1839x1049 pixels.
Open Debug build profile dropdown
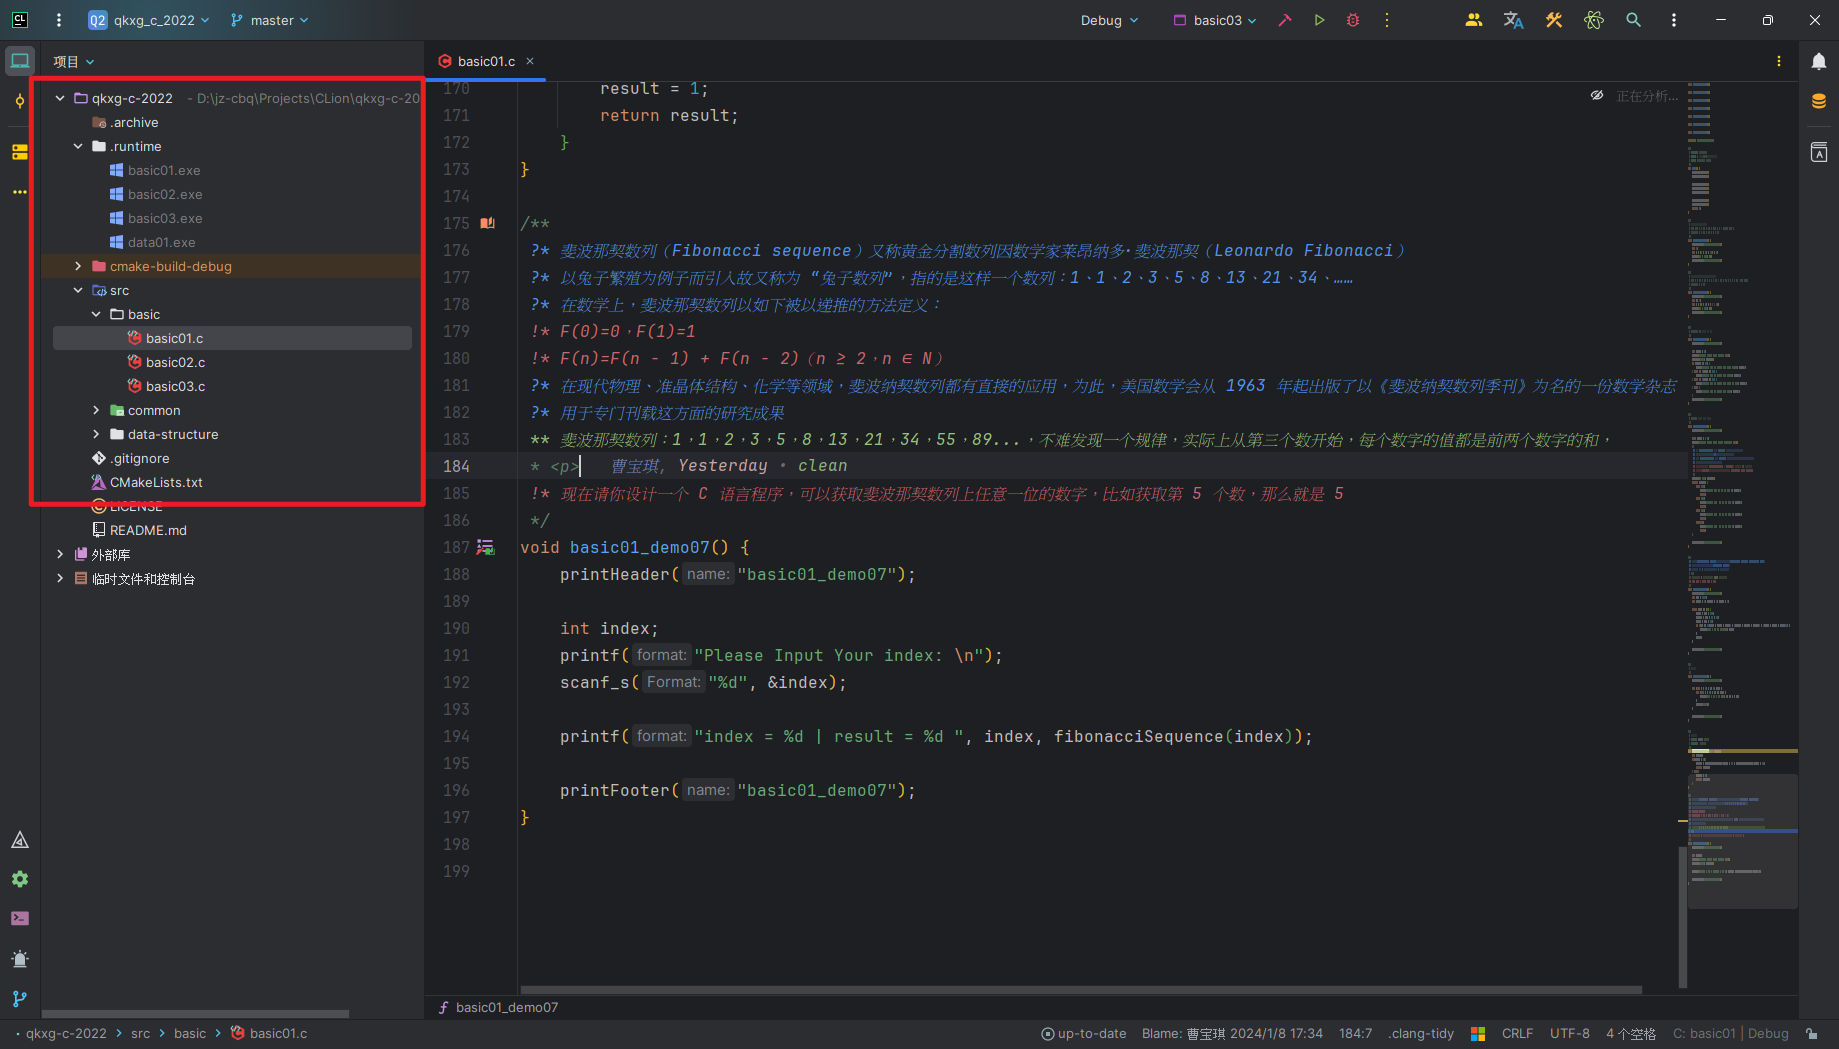tap(1109, 20)
